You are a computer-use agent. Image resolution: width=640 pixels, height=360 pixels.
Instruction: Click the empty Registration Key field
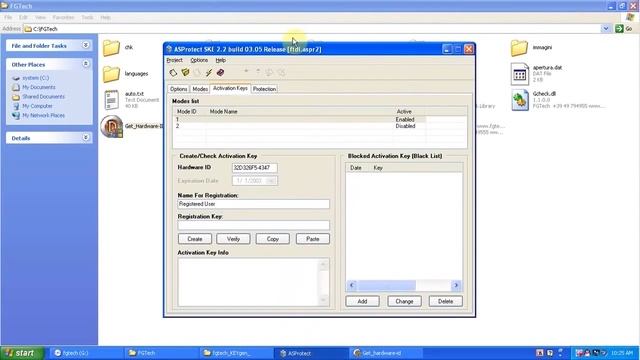[x=253, y=225]
